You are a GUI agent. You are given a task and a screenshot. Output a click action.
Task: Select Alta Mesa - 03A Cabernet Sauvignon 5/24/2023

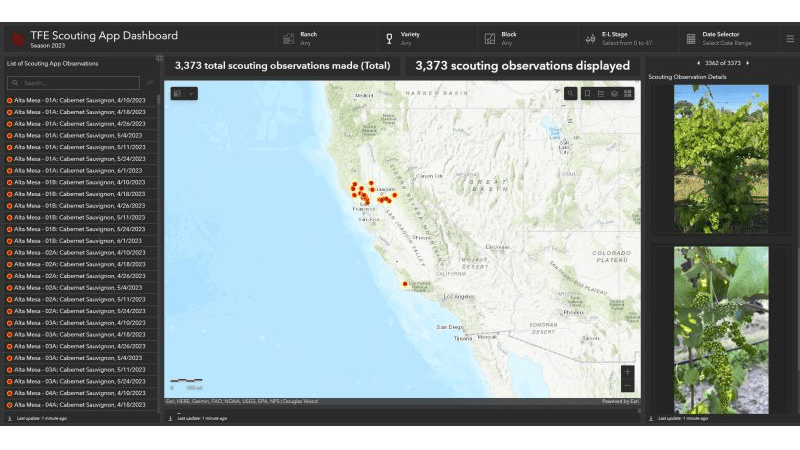click(80, 382)
